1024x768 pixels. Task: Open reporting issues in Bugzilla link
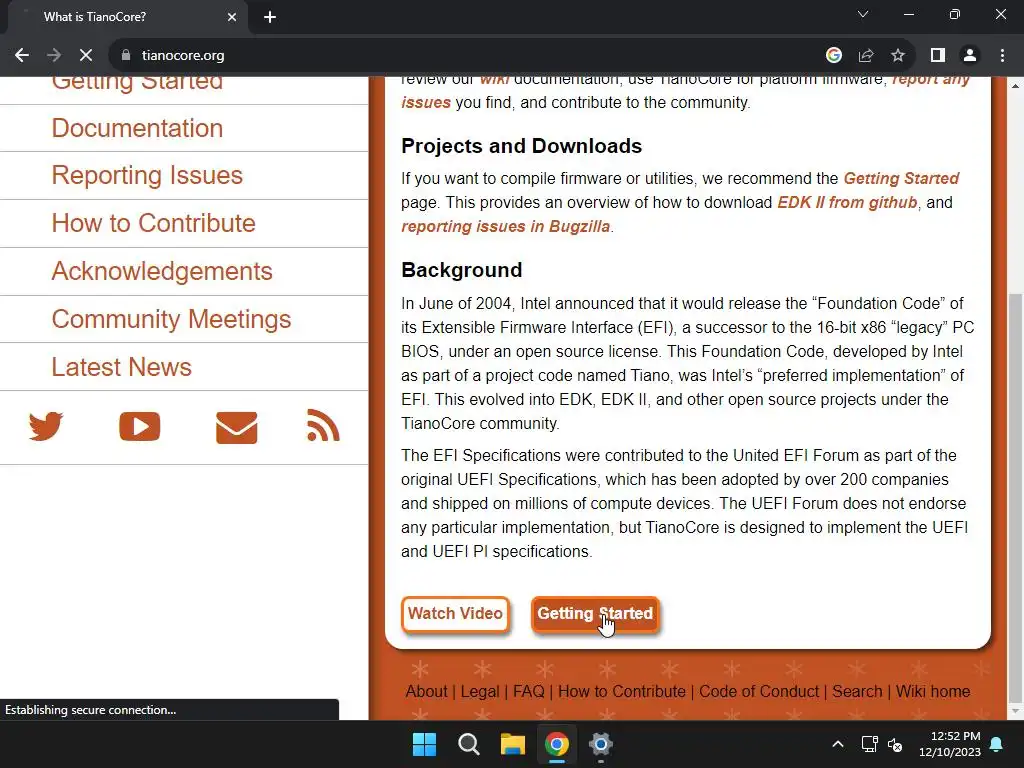[x=505, y=227]
